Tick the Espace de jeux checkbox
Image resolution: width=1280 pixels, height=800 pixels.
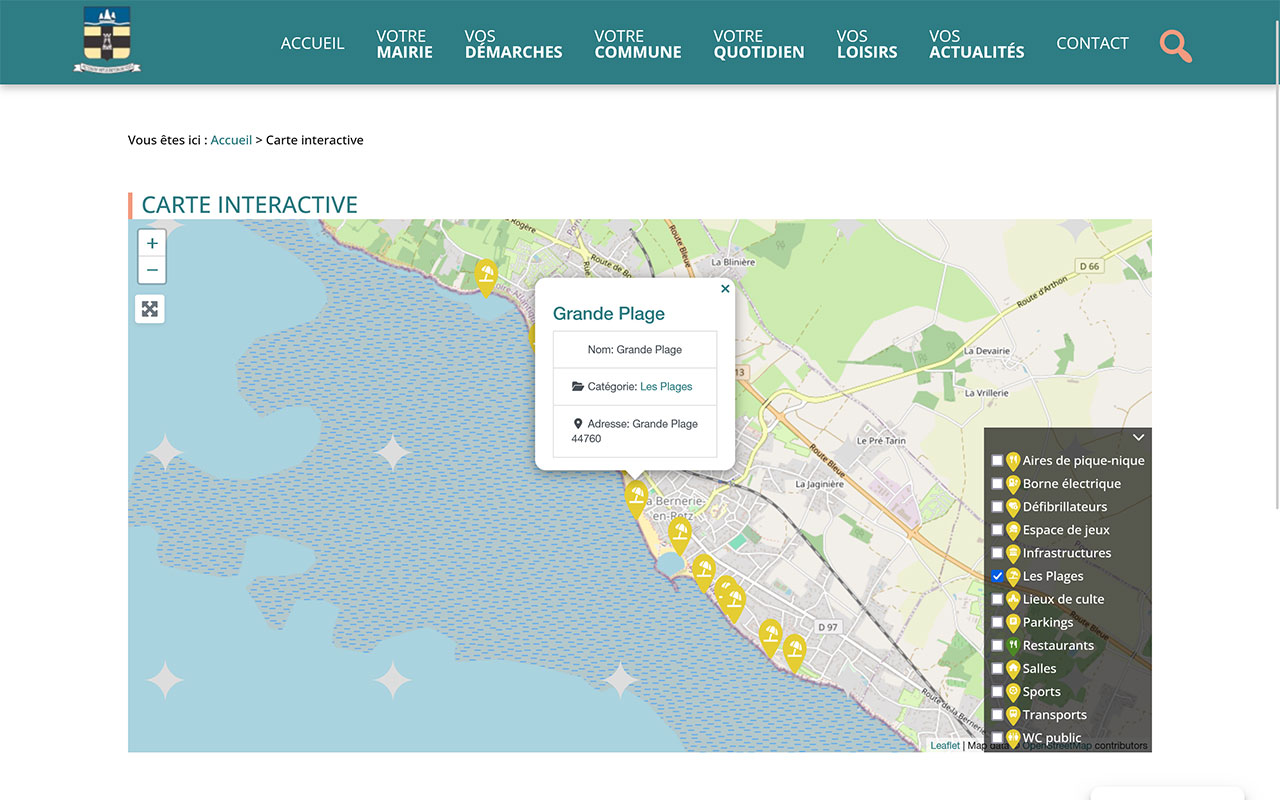click(x=997, y=530)
